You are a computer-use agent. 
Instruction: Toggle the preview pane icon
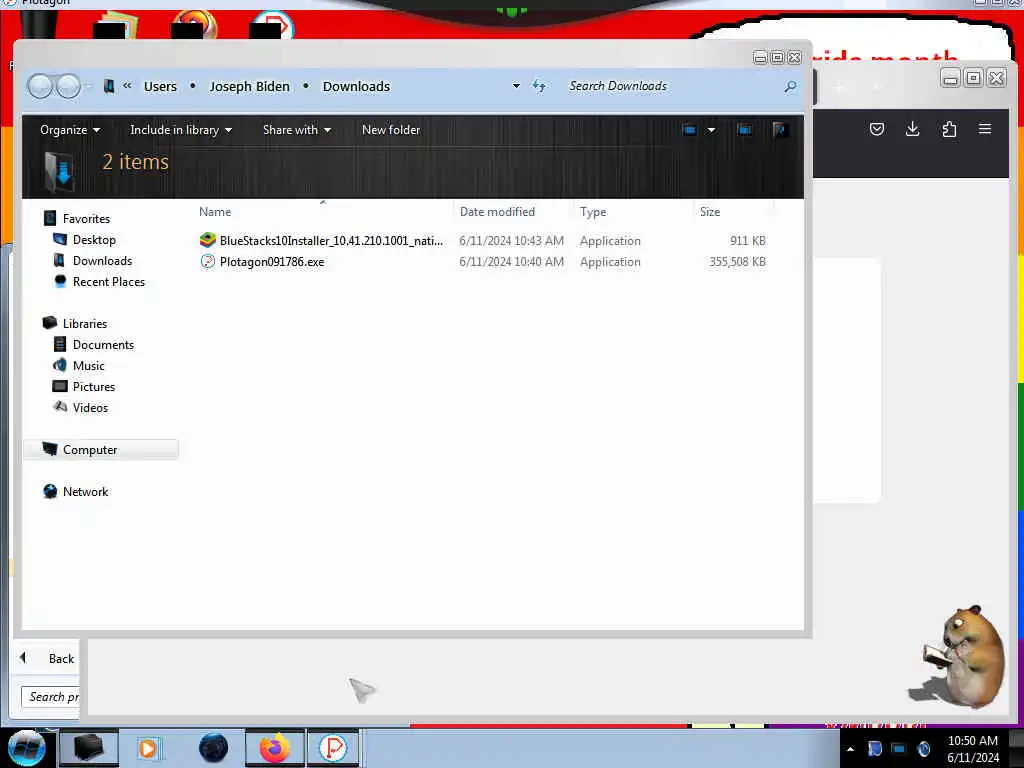point(744,130)
